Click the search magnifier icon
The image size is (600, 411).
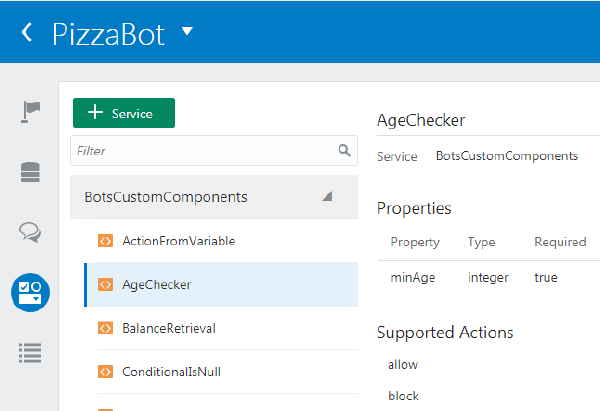[x=345, y=151]
